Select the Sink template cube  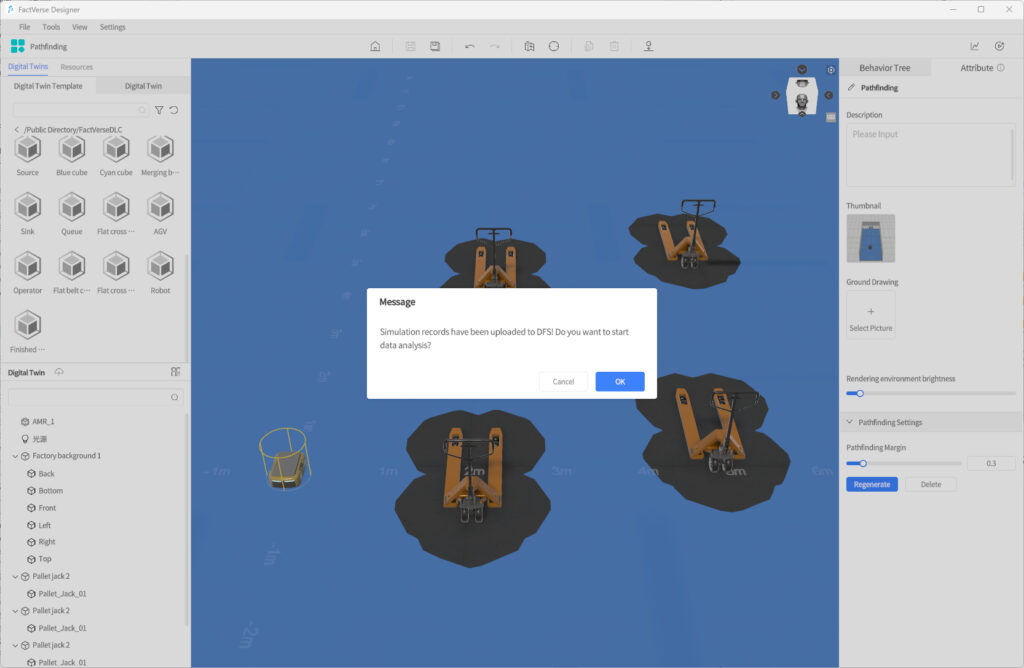[27, 208]
